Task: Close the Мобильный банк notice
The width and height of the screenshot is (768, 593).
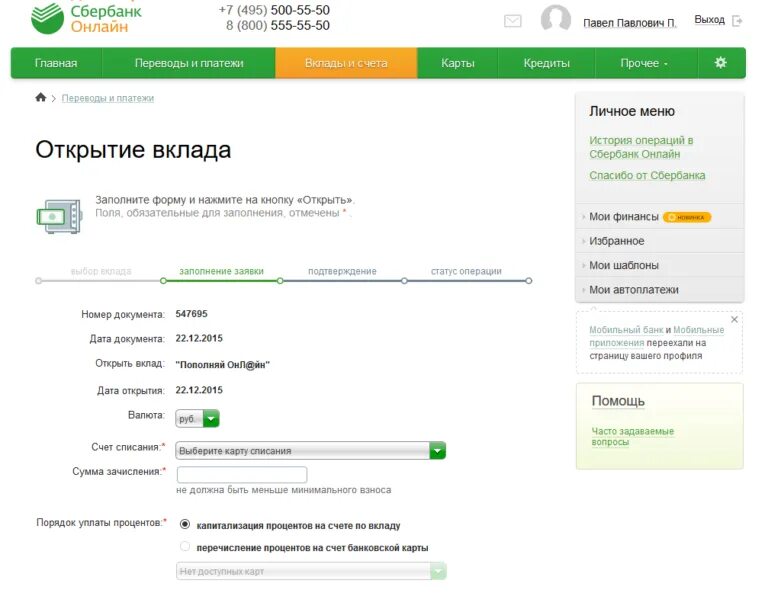Action: (734, 319)
